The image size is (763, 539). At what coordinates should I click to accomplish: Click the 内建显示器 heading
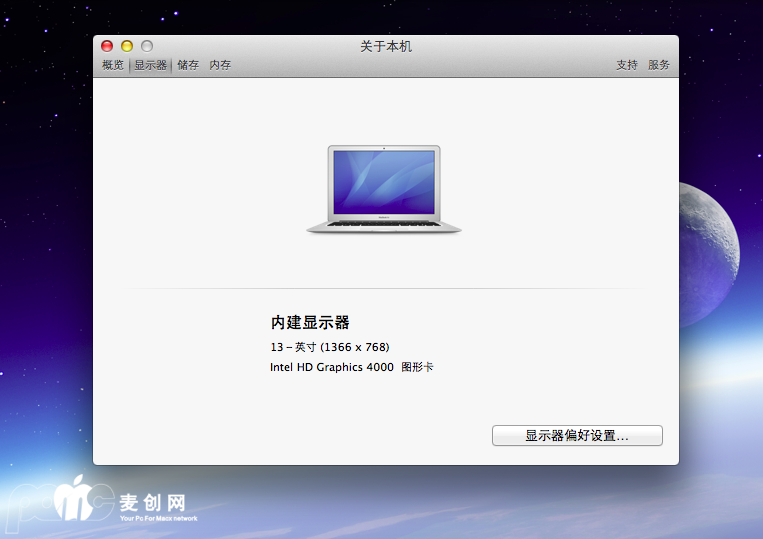pos(310,322)
